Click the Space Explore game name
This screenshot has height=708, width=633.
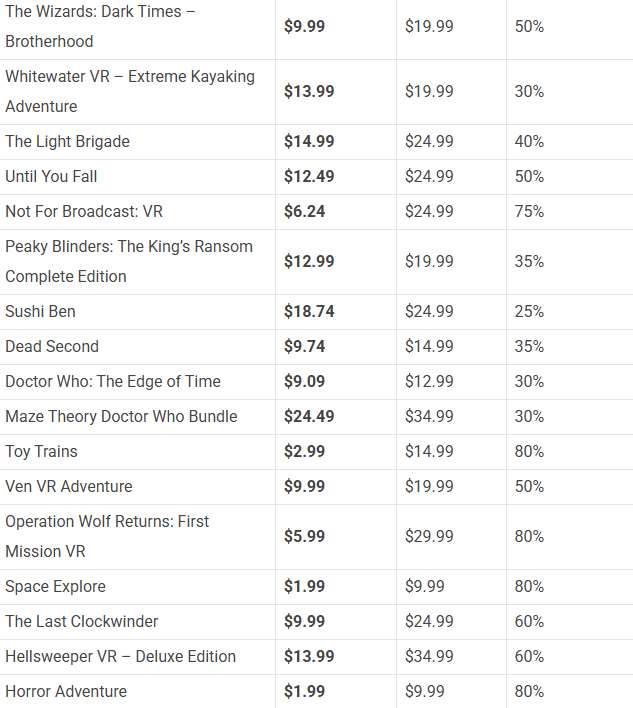tap(55, 587)
